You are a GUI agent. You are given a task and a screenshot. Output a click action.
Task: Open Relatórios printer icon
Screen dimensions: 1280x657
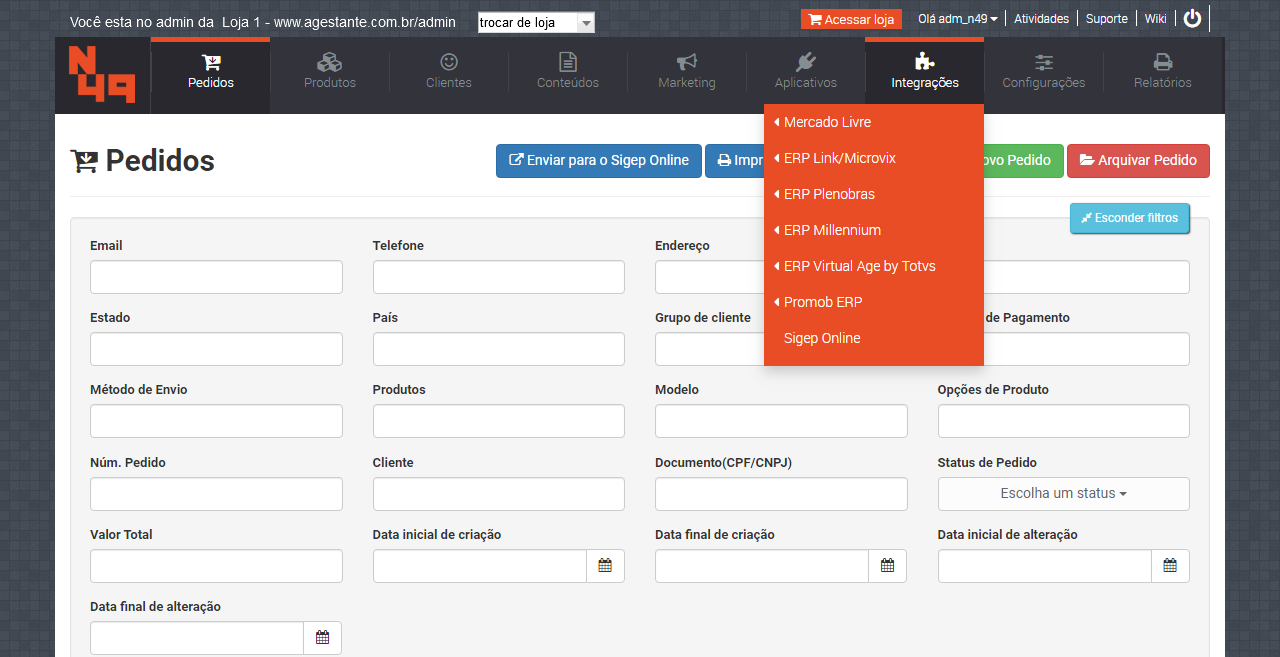[1163, 63]
